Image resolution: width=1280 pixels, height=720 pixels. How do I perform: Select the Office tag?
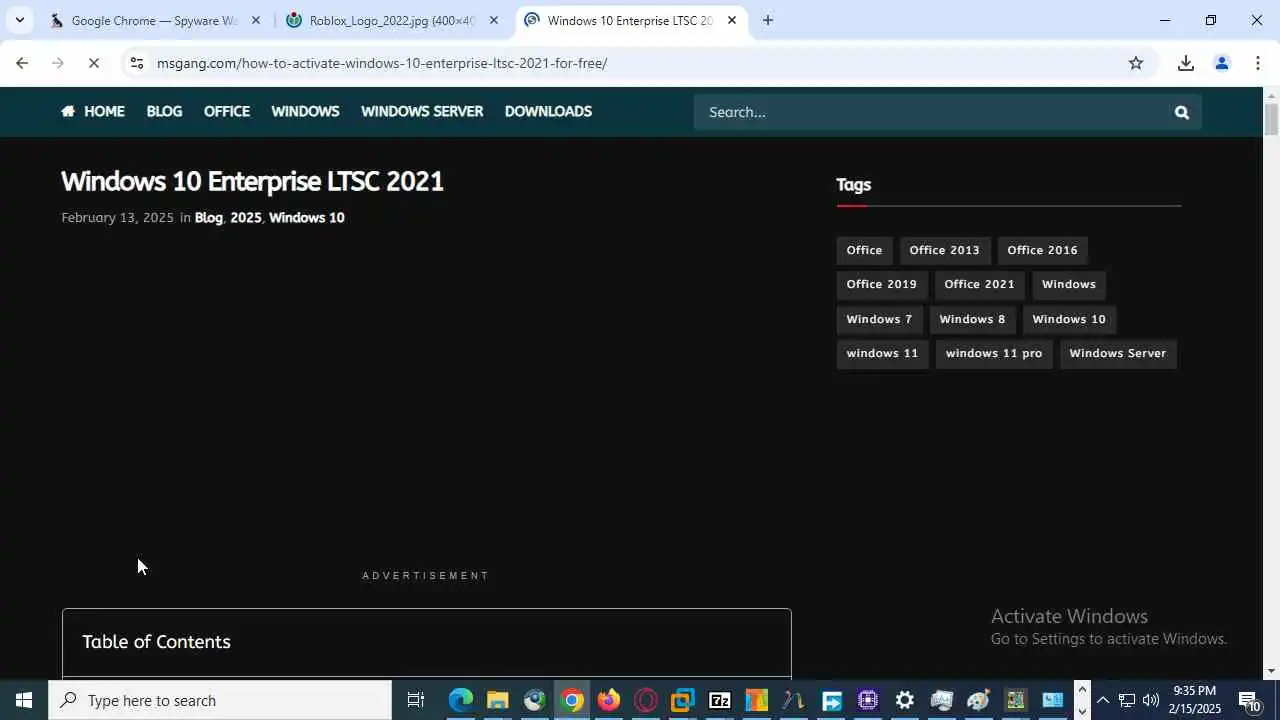tap(864, 250)
